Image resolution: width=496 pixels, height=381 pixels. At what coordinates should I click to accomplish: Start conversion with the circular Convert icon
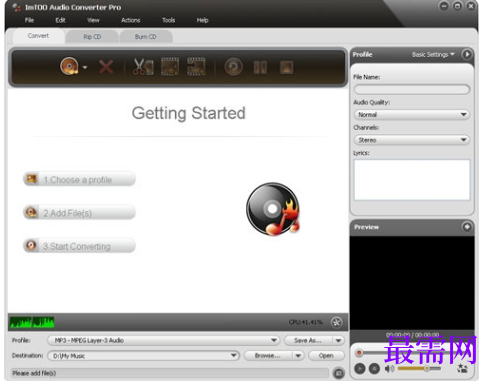[233, 67]
